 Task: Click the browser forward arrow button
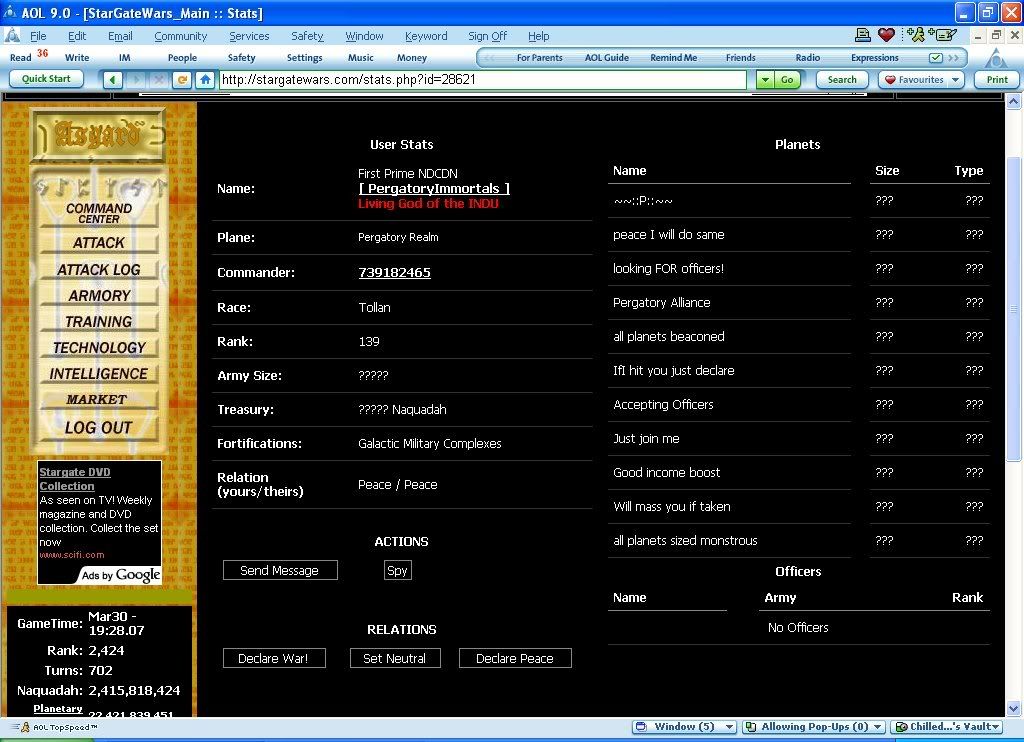coord(136,80)
